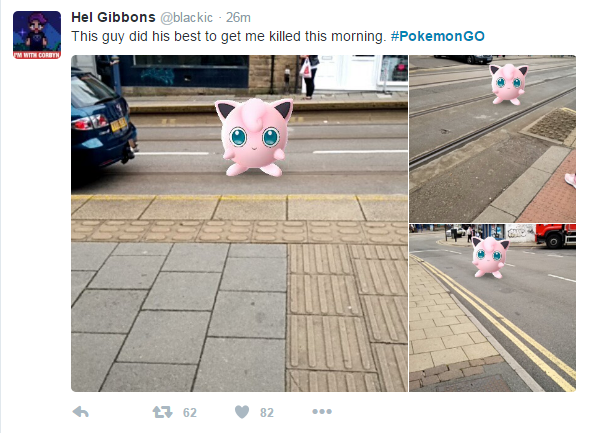589x433 pixels.
Task: Click the Hel Gibbons display name
Action: (x=113, y=17)
